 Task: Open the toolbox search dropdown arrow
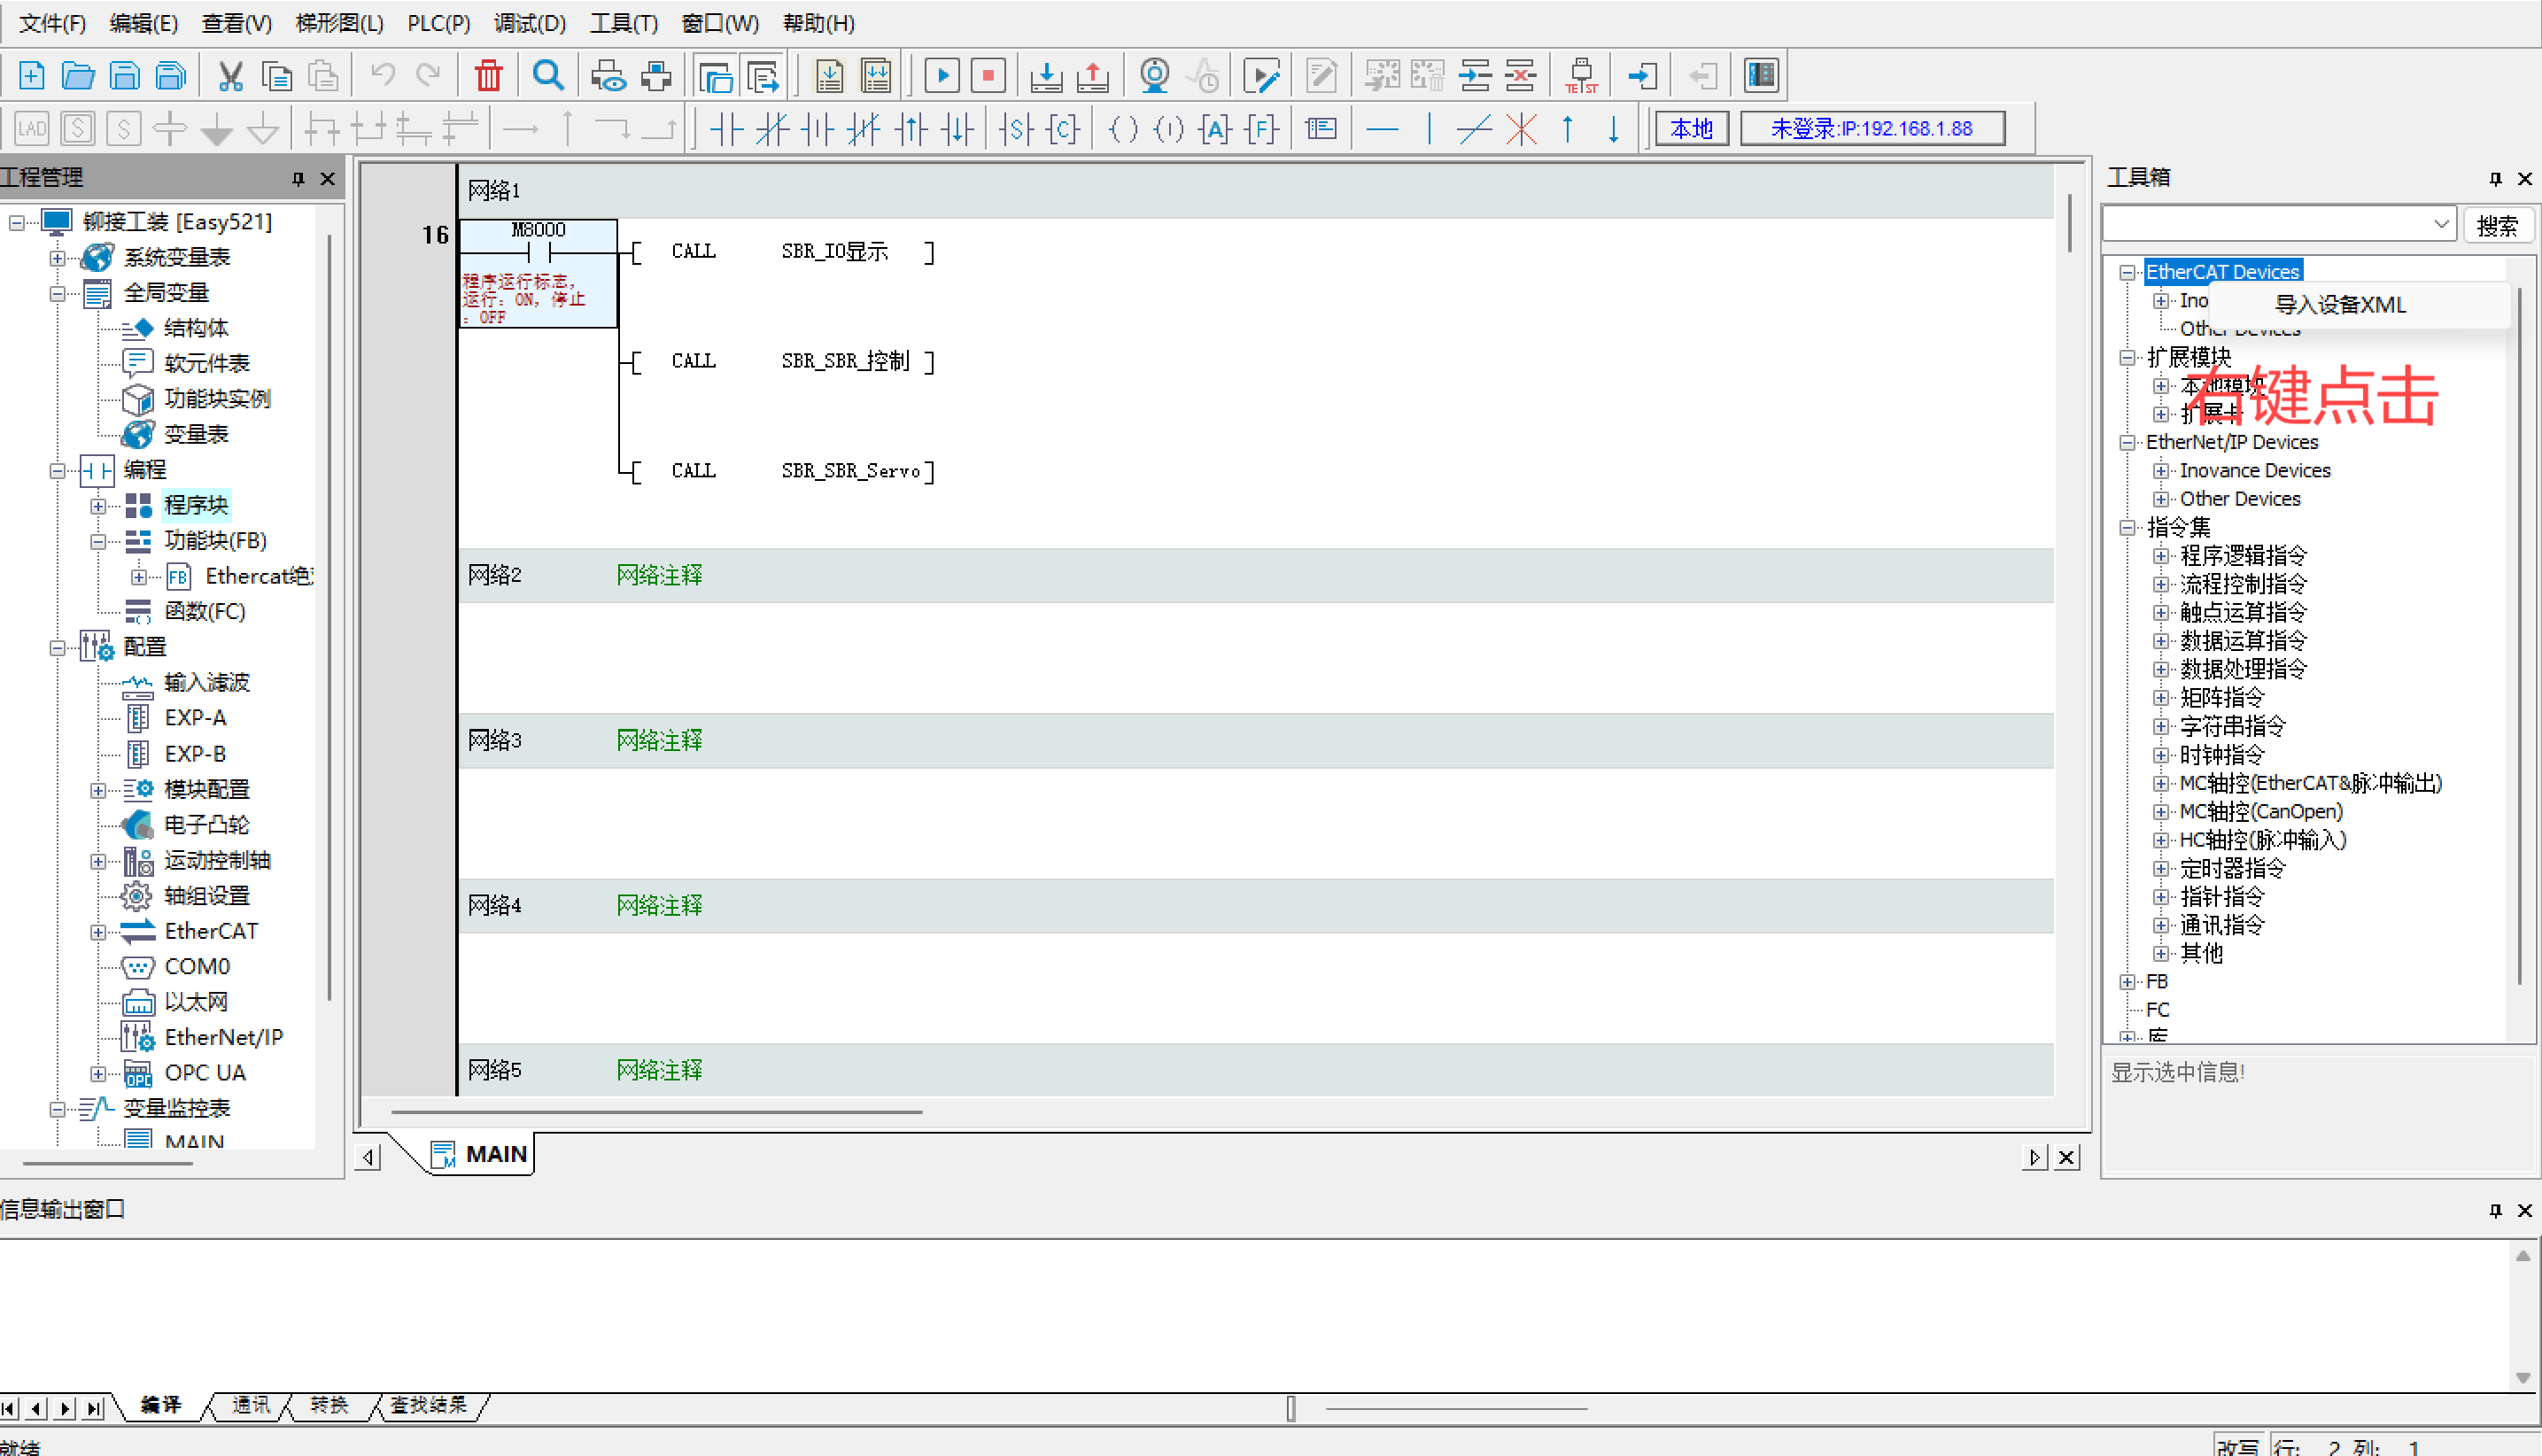[x=2441, y=225]
